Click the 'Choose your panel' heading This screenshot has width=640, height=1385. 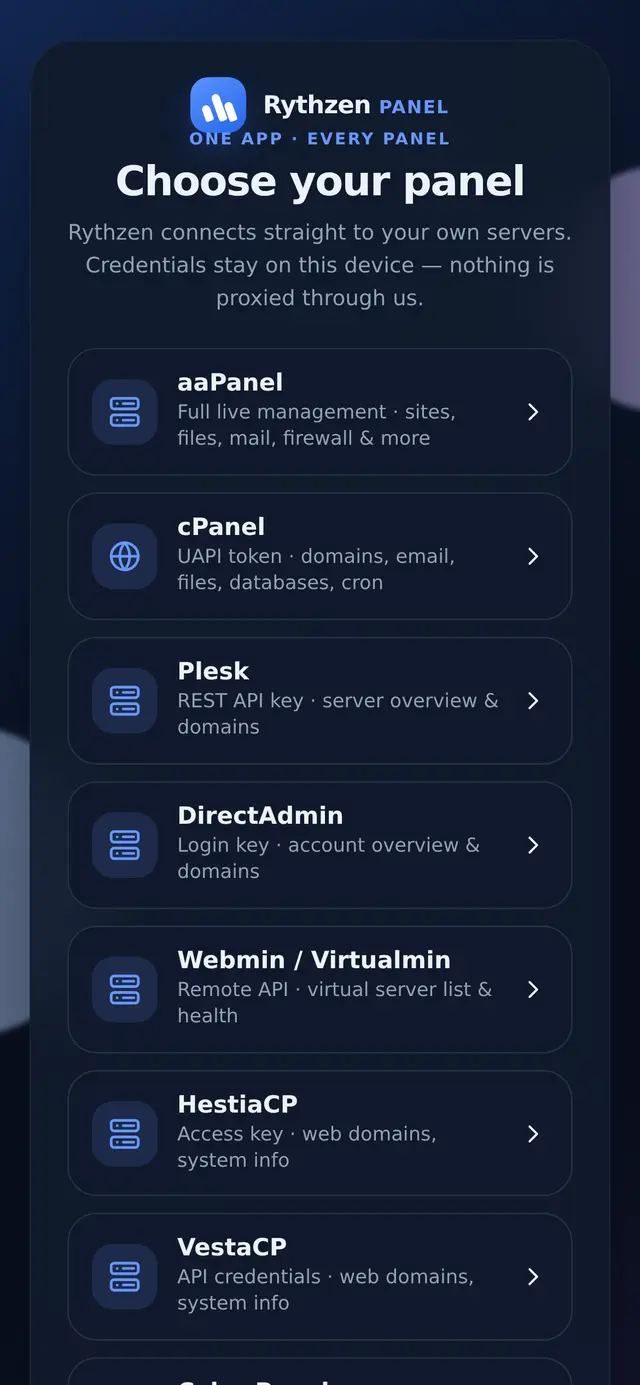tap(320, 181)
